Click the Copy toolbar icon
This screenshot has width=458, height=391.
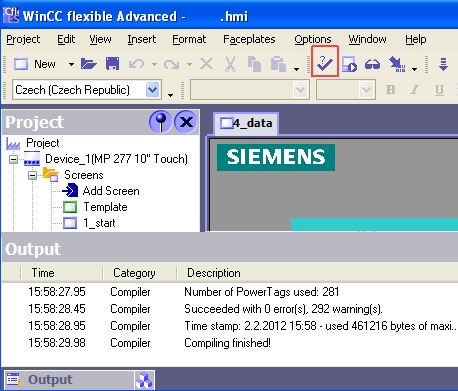tap(254, 64)
